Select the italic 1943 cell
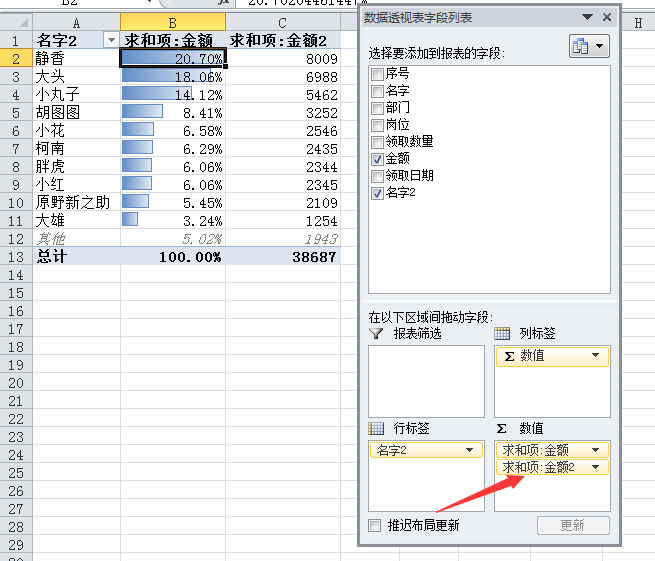This screenshot has width=655, height=561. (x=283, y=238)
